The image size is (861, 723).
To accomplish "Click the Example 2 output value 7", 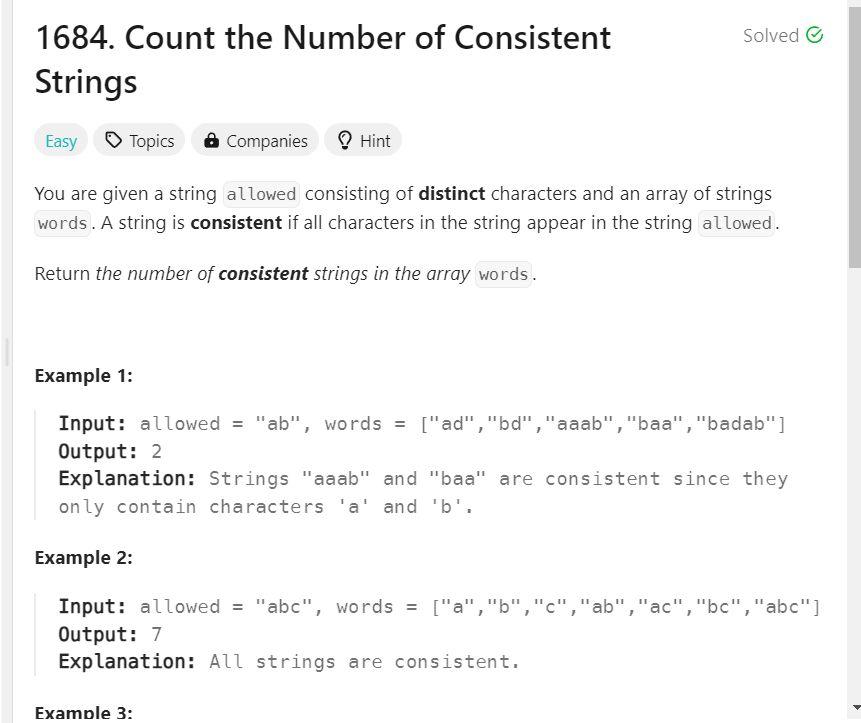I will coord(156,634).
